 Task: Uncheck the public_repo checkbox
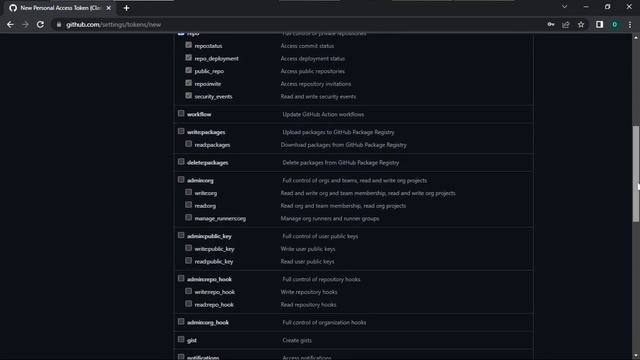point(189,70)
